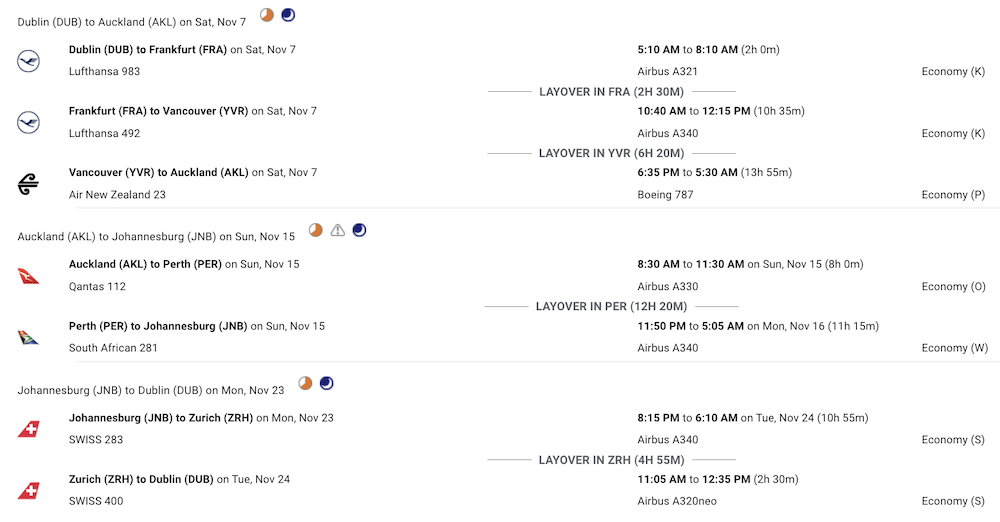
Task: Open the Johannesburg to Dublin trip header
Action: click(x=151, y=390)
